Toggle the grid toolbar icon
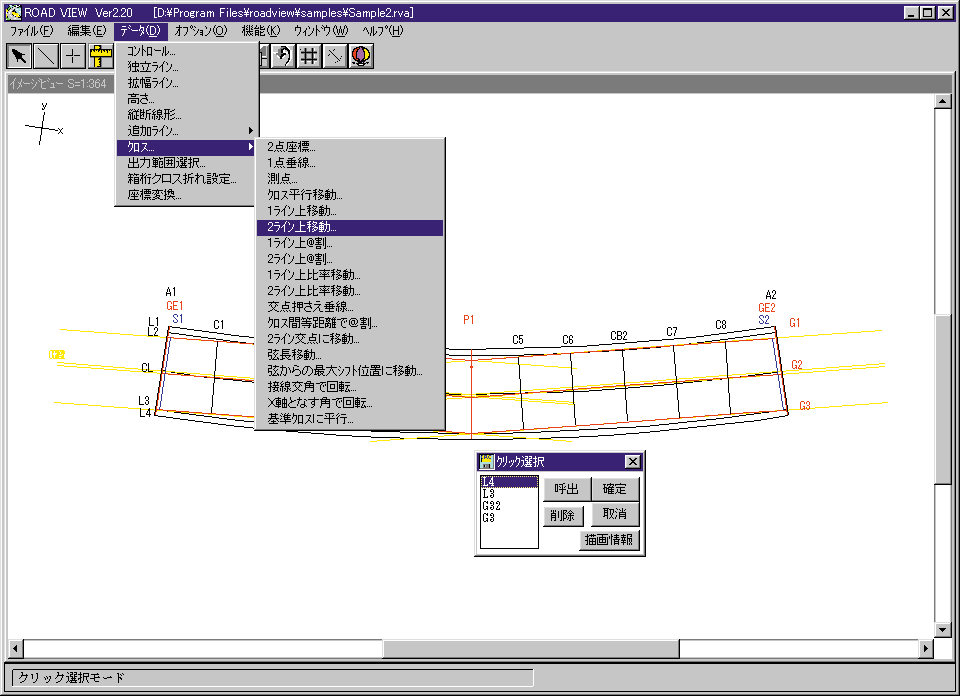The image size is (960, 696). pos(309,56)
